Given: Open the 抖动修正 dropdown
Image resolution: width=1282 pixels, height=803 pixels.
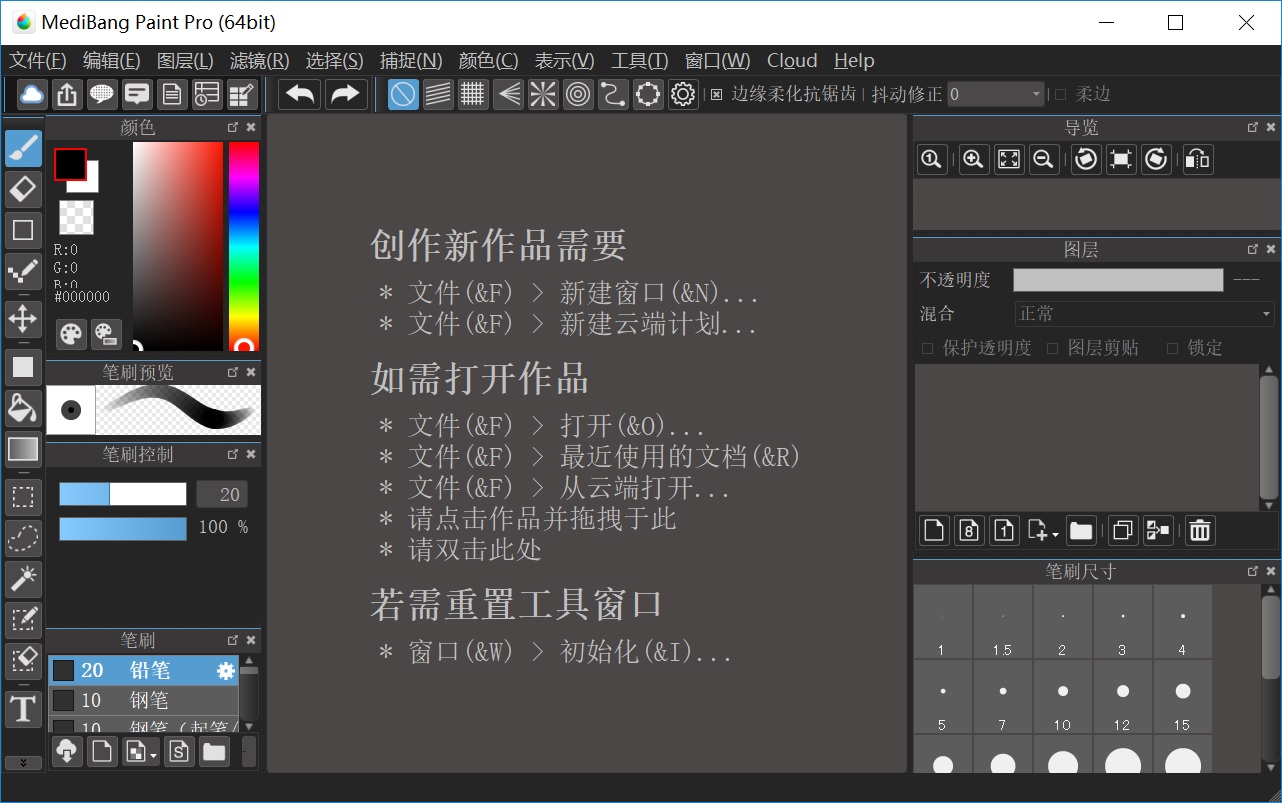Looking at the screenshot, I should 996,95.
